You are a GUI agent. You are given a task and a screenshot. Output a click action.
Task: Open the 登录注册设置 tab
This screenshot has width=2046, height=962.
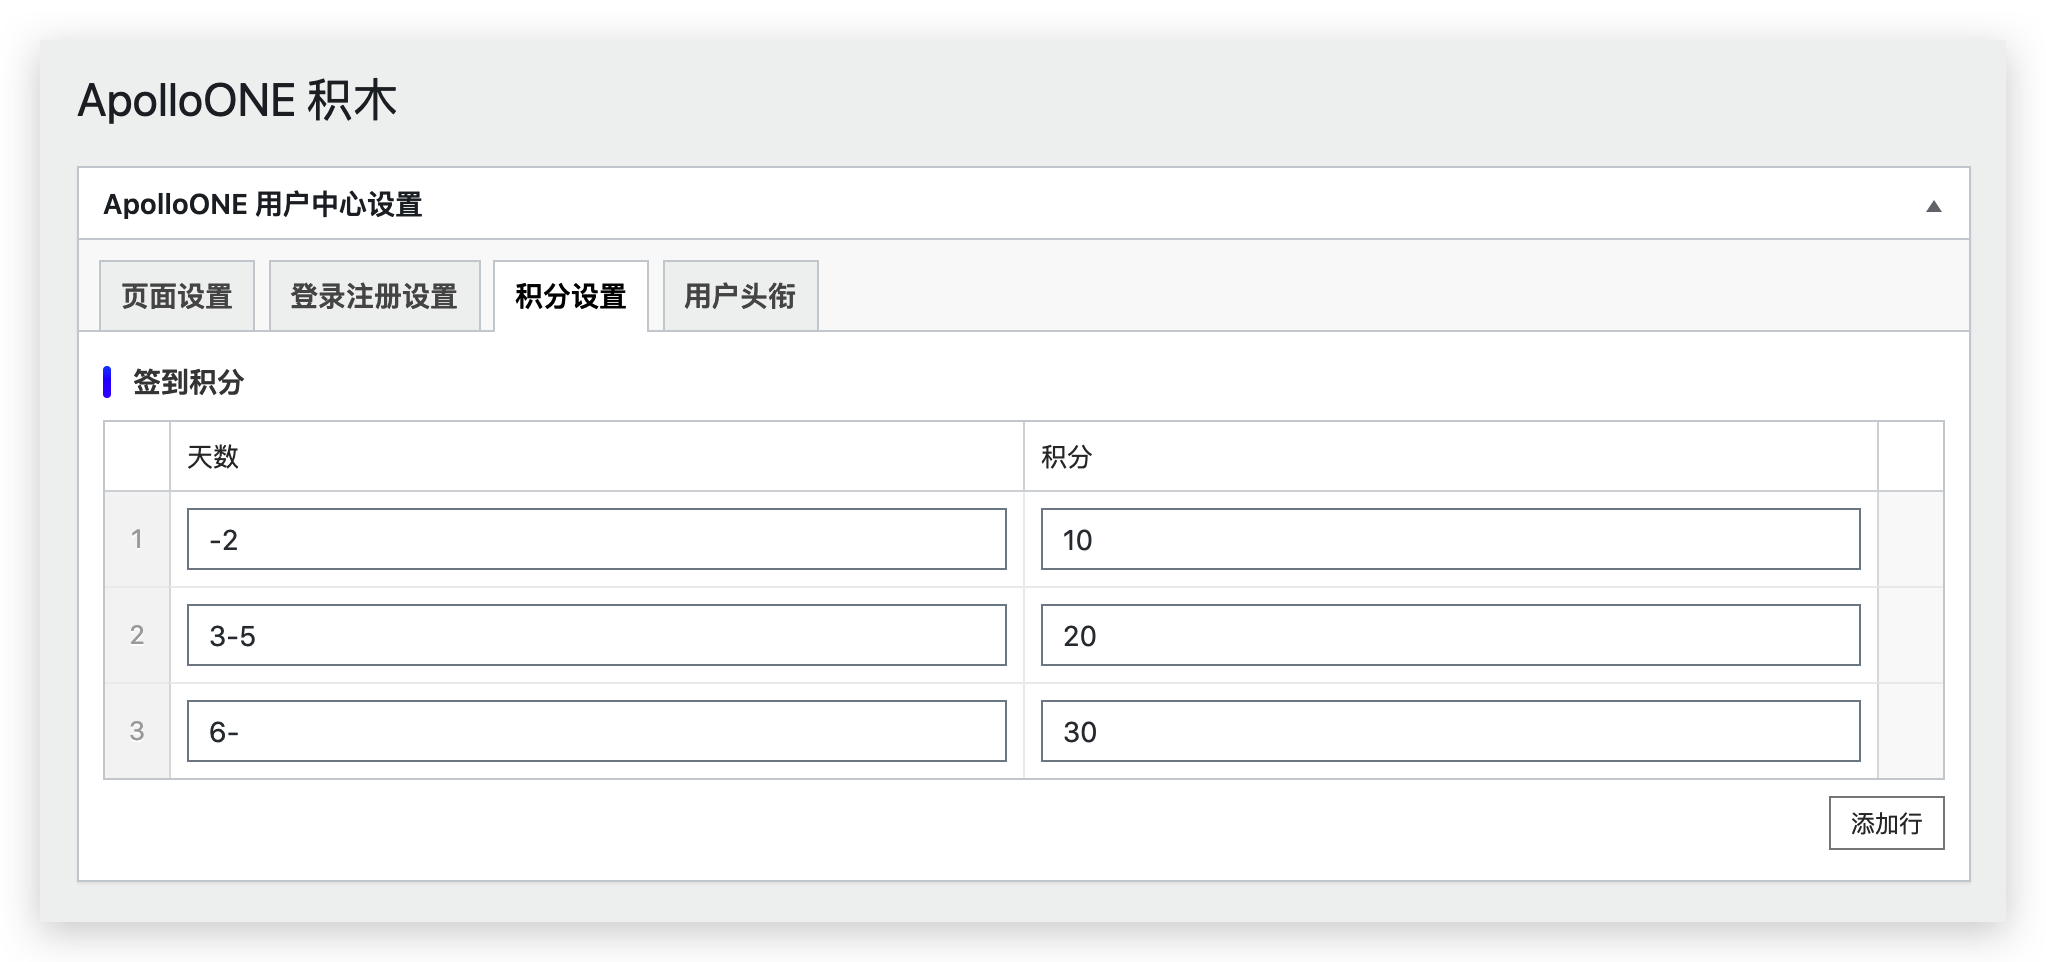point(374,296)
